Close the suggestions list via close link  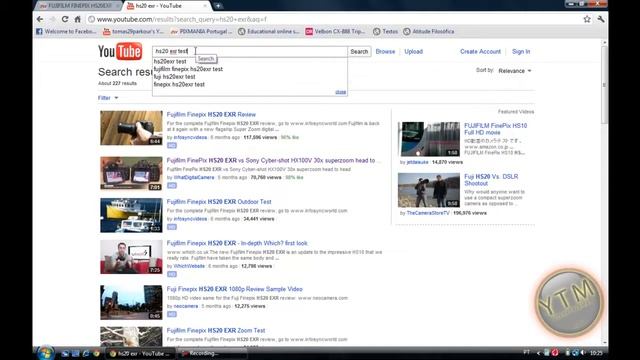point(341,92)
